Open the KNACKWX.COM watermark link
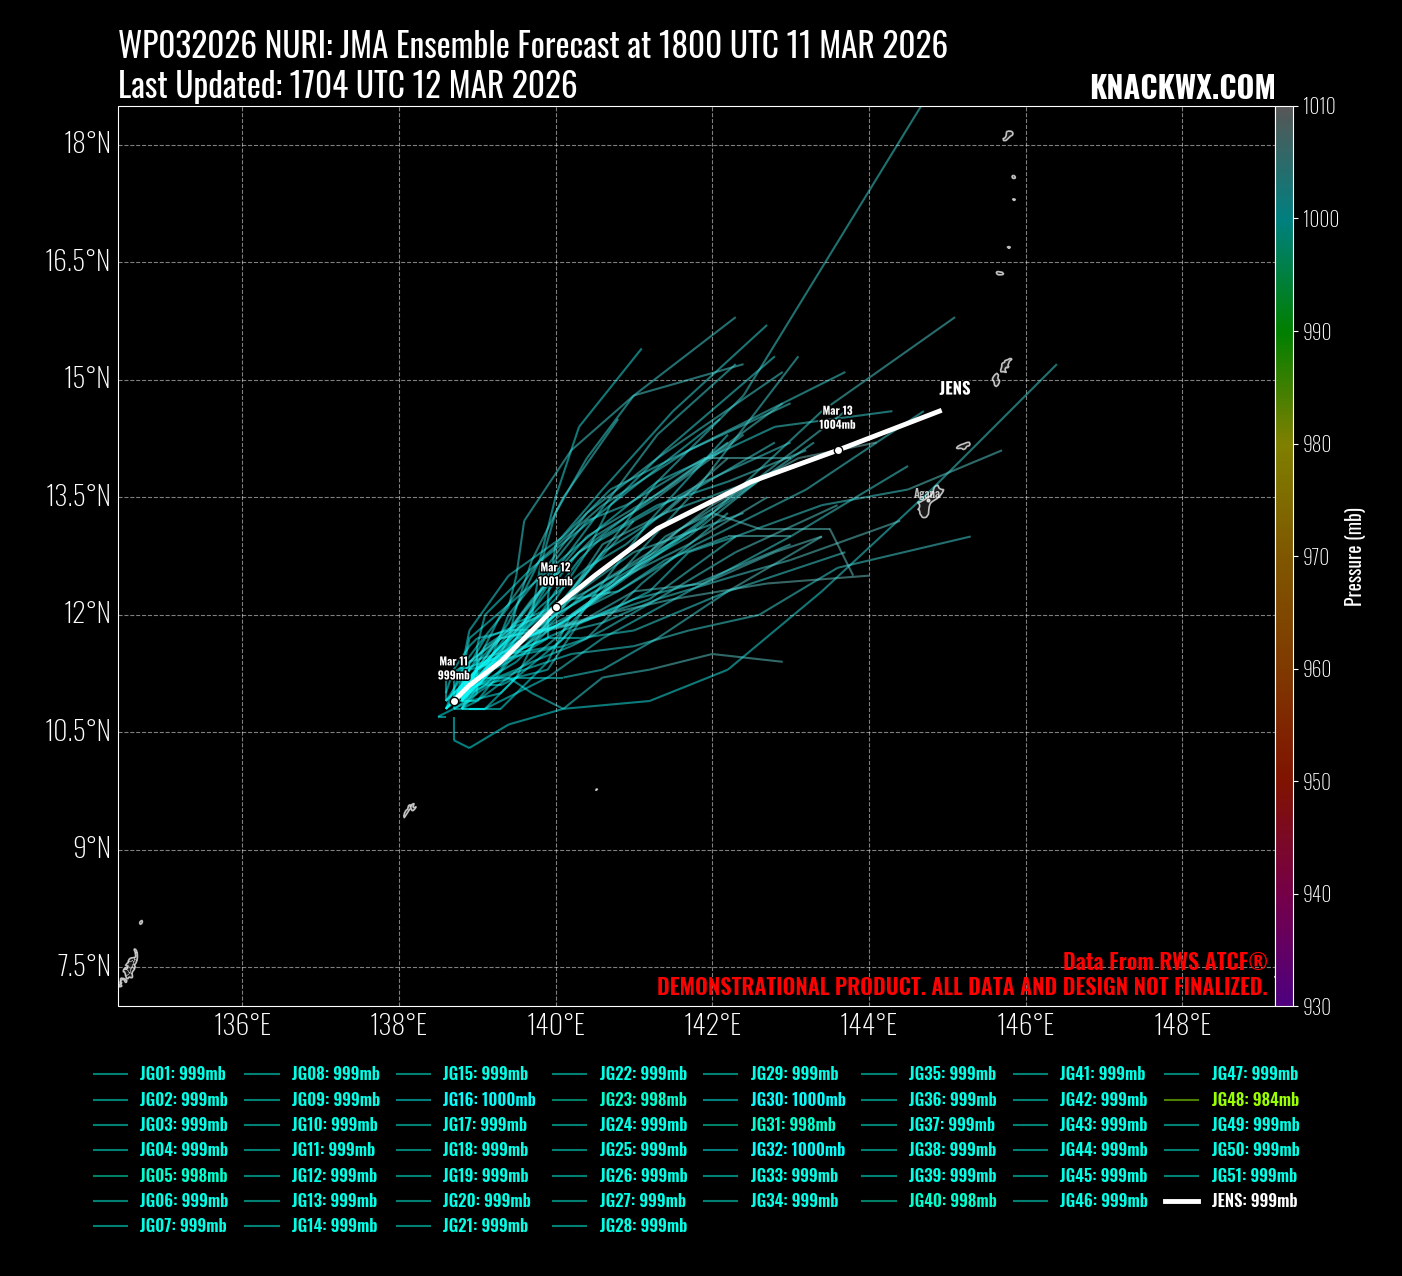 (x=1182, y=88)
